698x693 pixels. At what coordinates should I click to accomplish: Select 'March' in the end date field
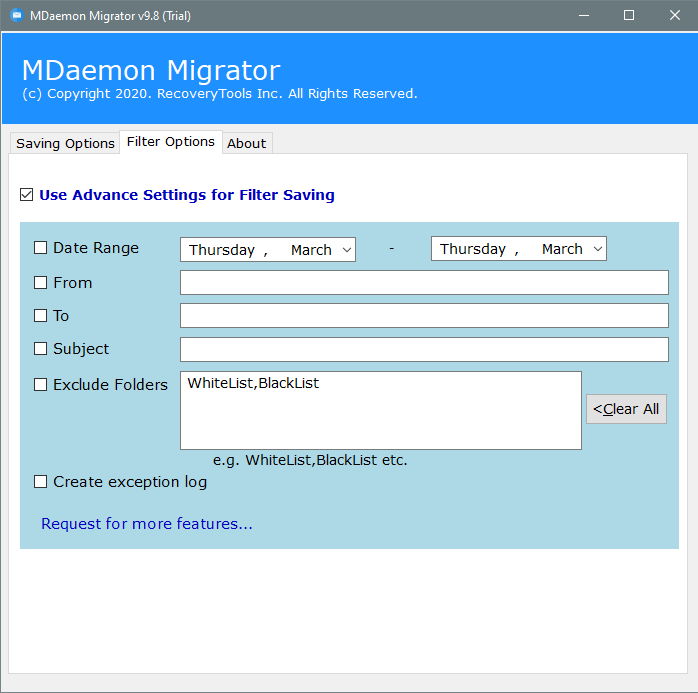562,249
